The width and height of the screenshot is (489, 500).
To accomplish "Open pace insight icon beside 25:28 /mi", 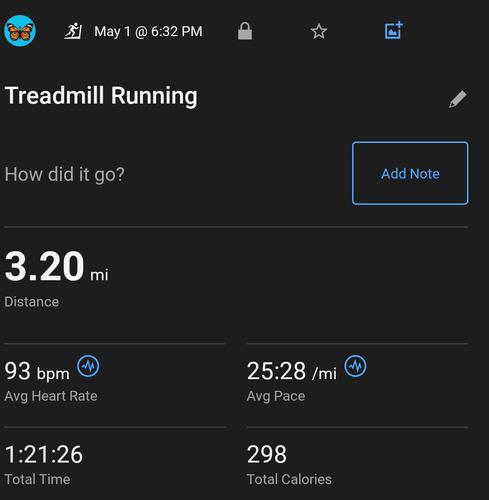I will (x=355, y=366).
